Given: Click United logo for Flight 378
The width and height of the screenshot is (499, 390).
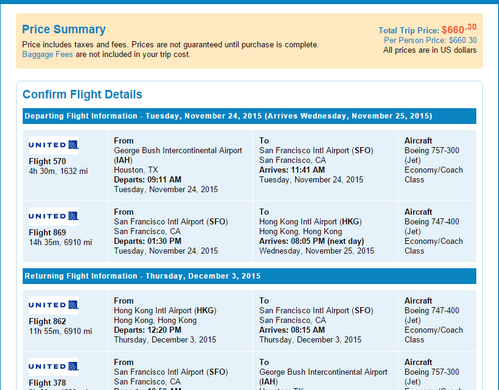Looking at the screenshot, I should tap(54, 367).
